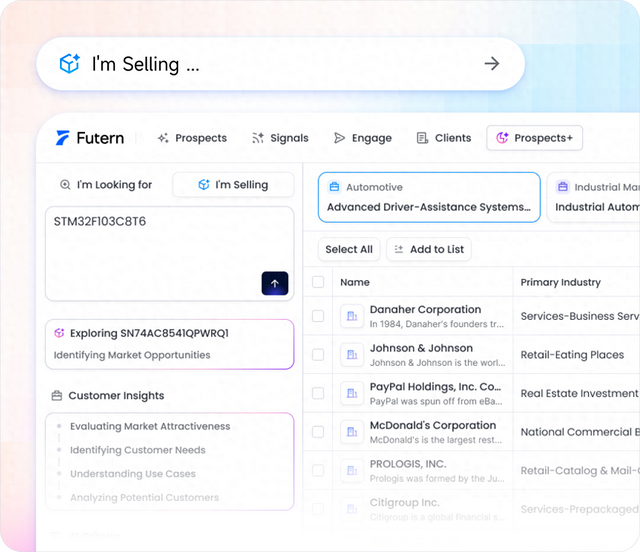Click the Exploring card sparkle cube icon
Image resolution: width=640 pixels, height=552 pixels.
[x=59, y=333]
